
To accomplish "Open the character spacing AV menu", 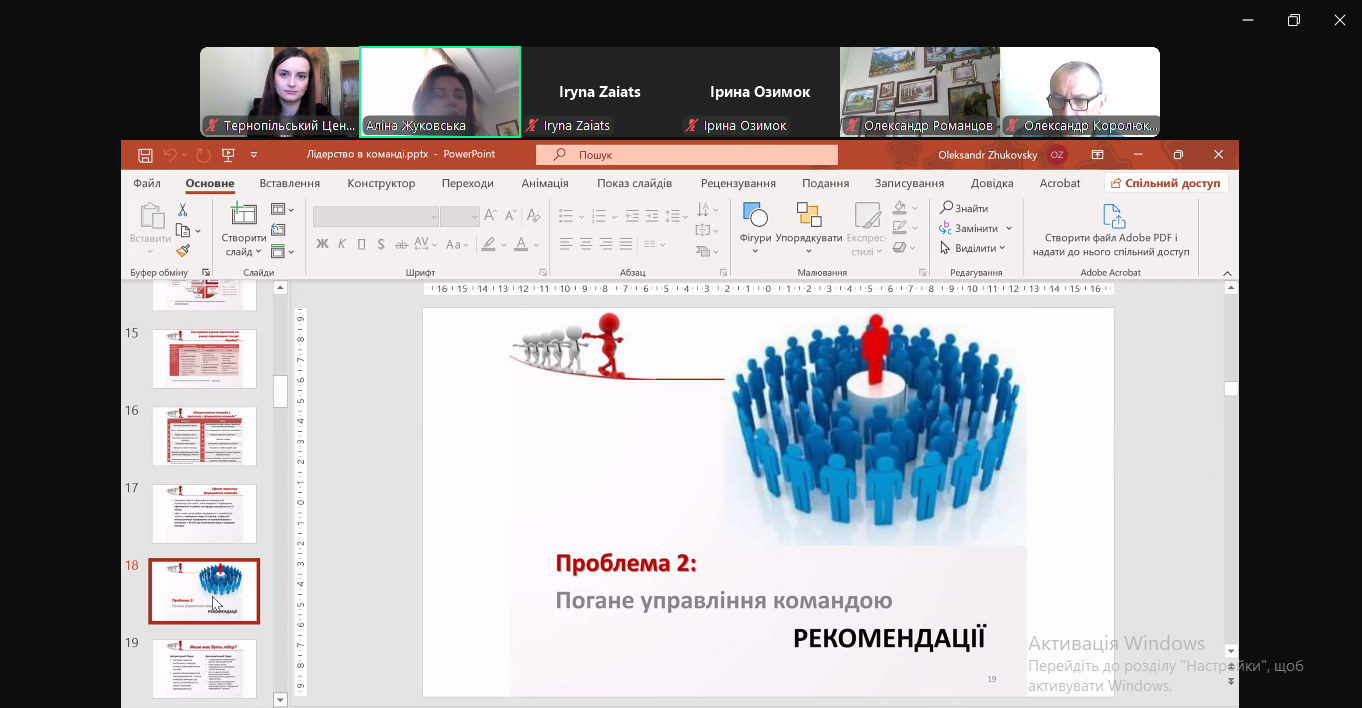I will (x=425, y=244).
